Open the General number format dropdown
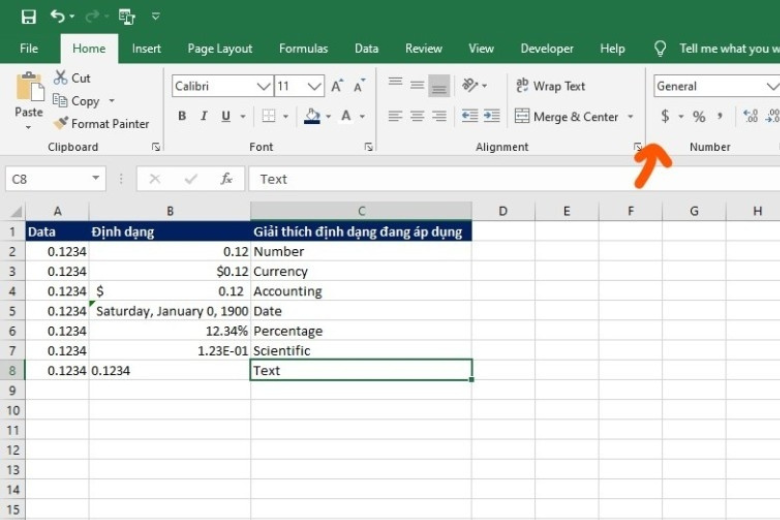 pos(771,87)
